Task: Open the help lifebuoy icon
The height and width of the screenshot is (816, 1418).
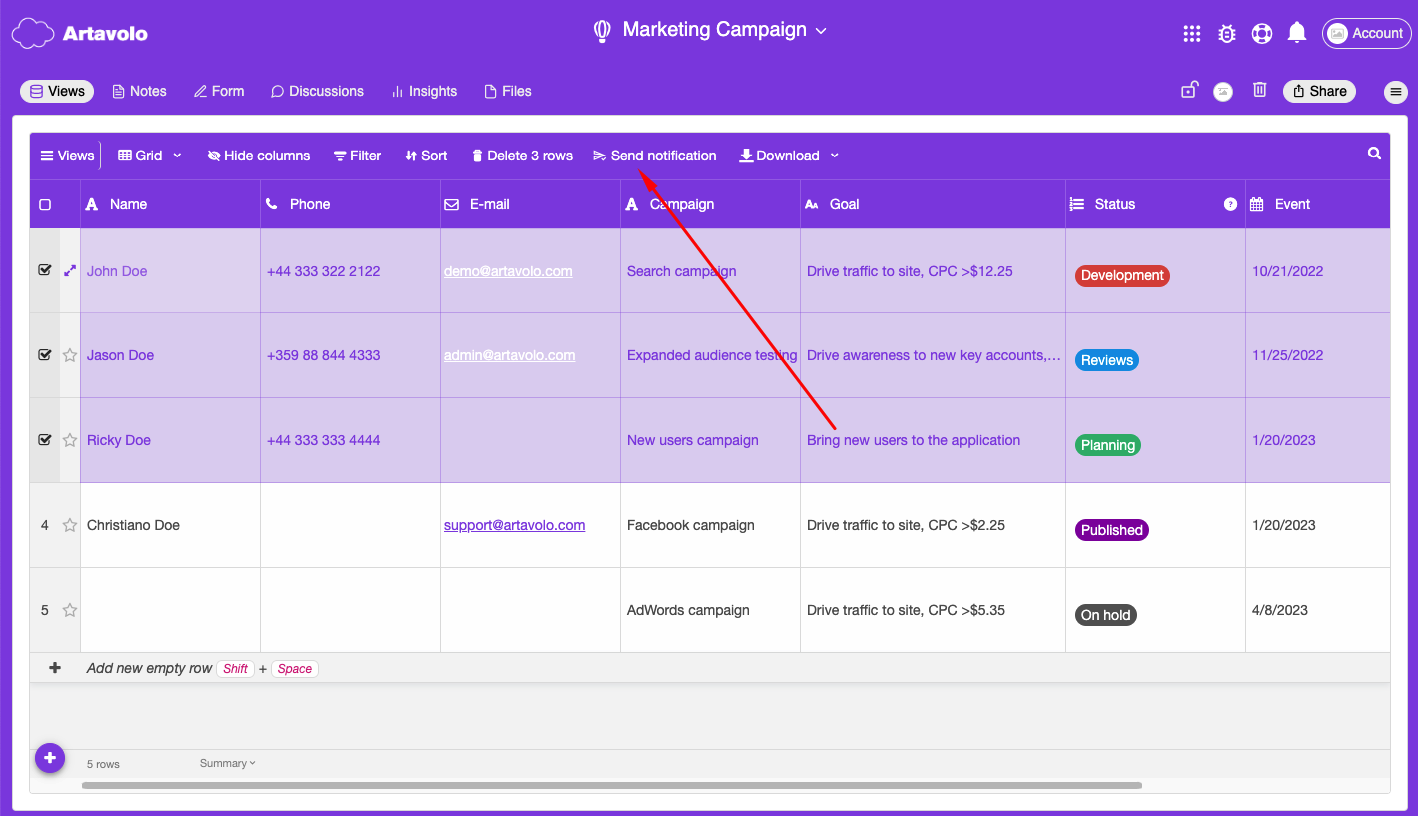Action: click(1262, 33)
